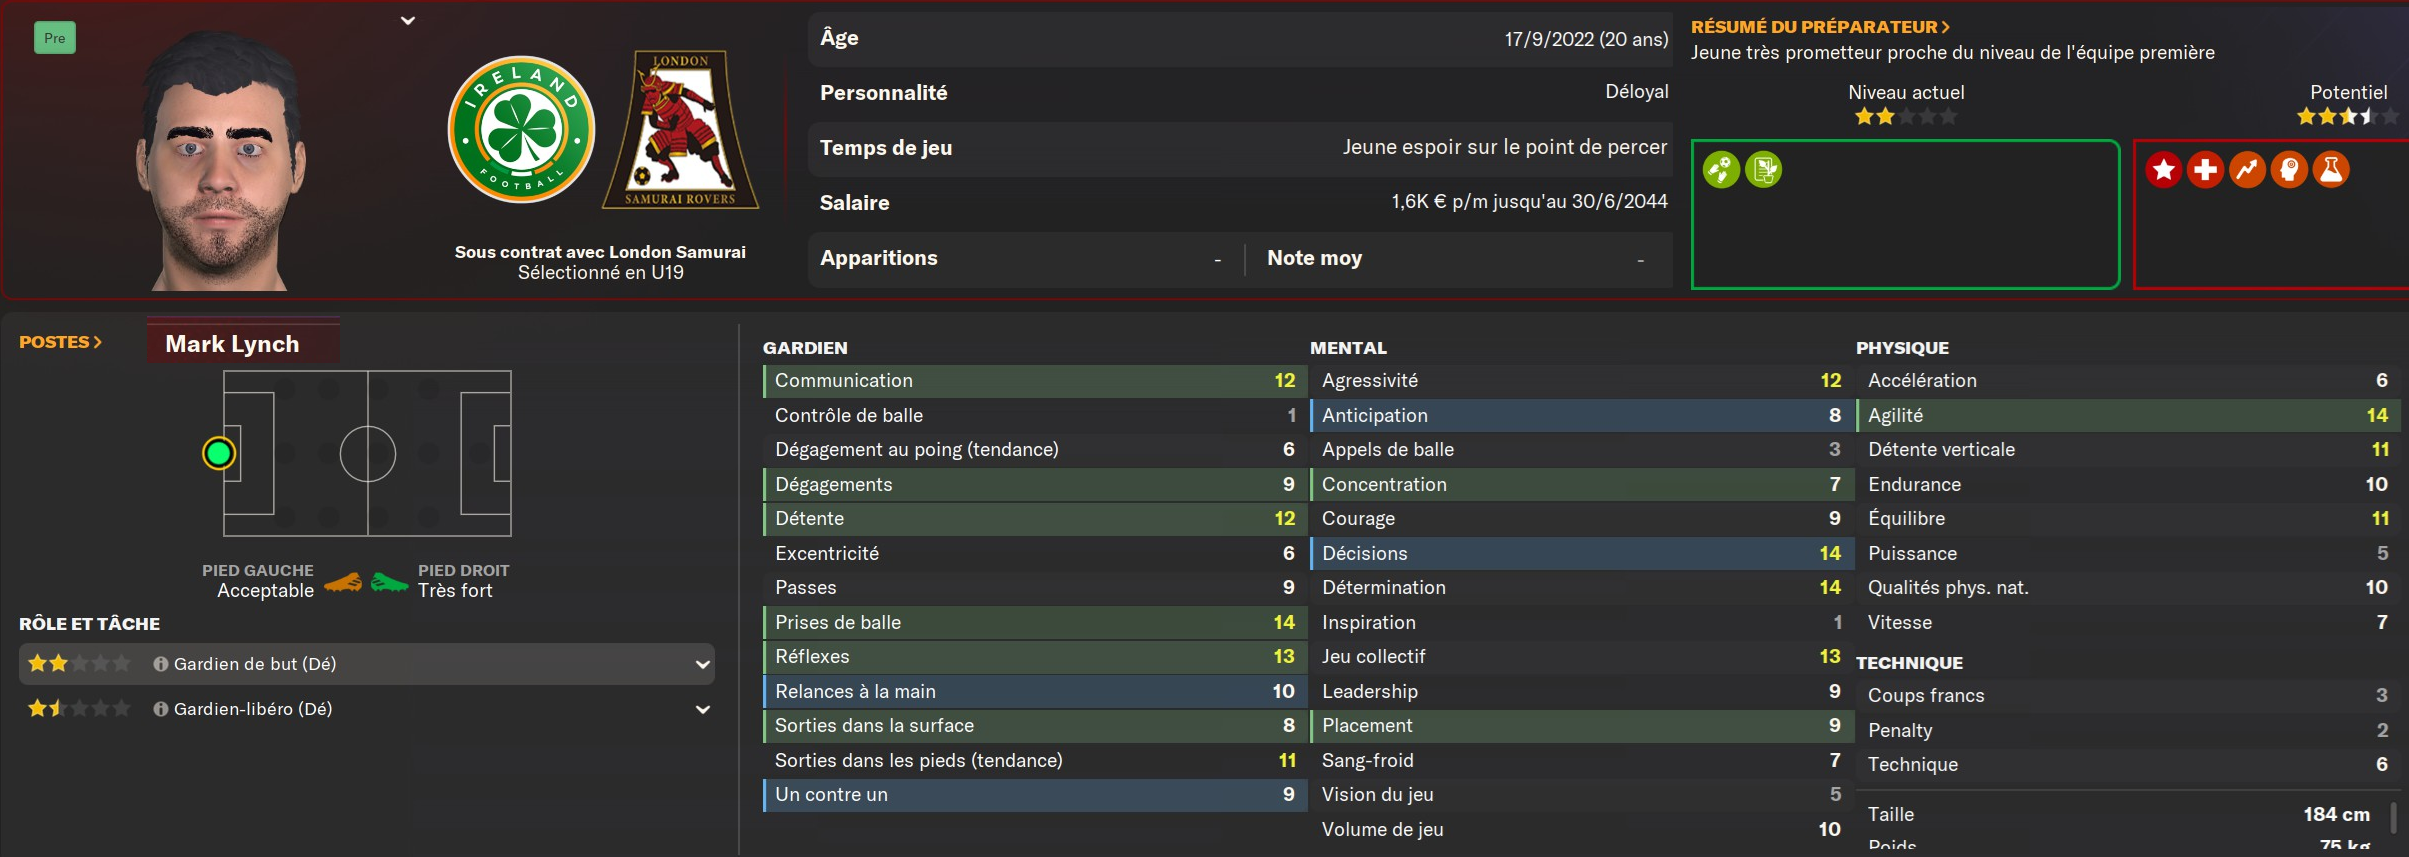This screenshot has height=857, width=2409.
Task: Select the Mark Lynch tab
Action: tap(233, 344)
